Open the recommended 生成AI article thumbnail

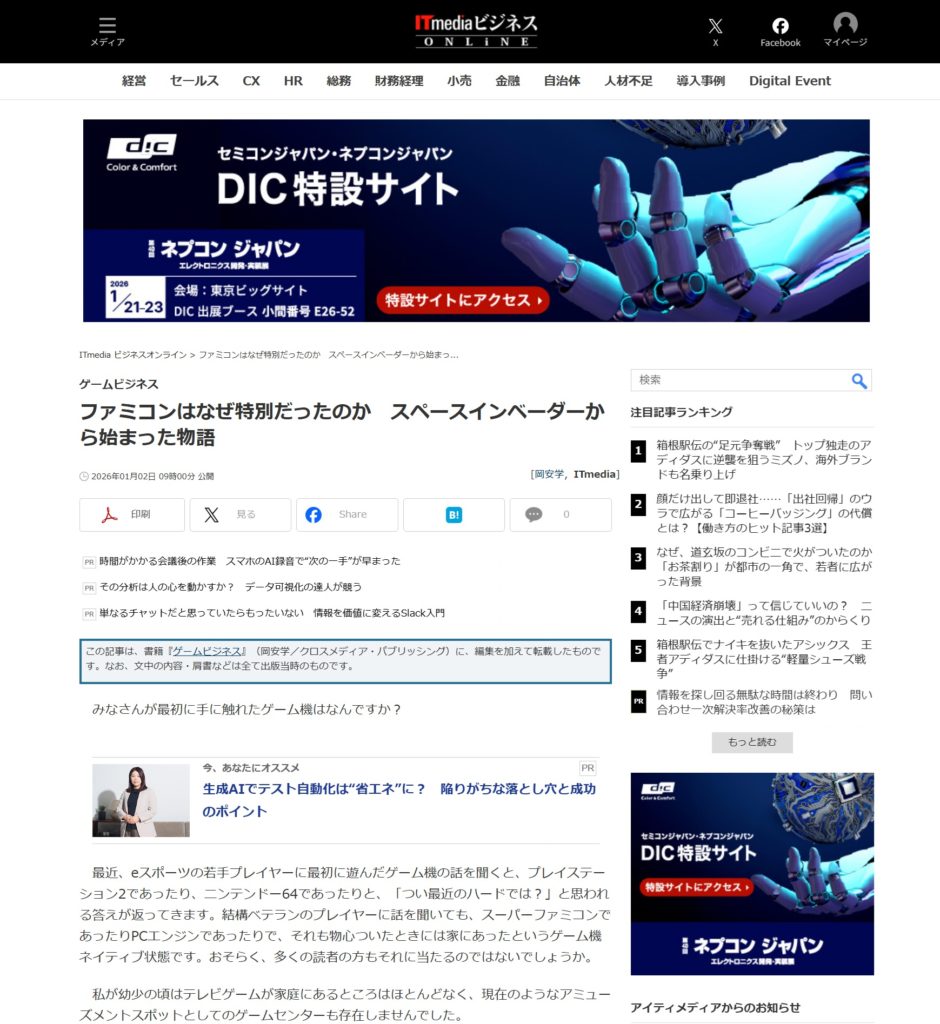[141, 800]
